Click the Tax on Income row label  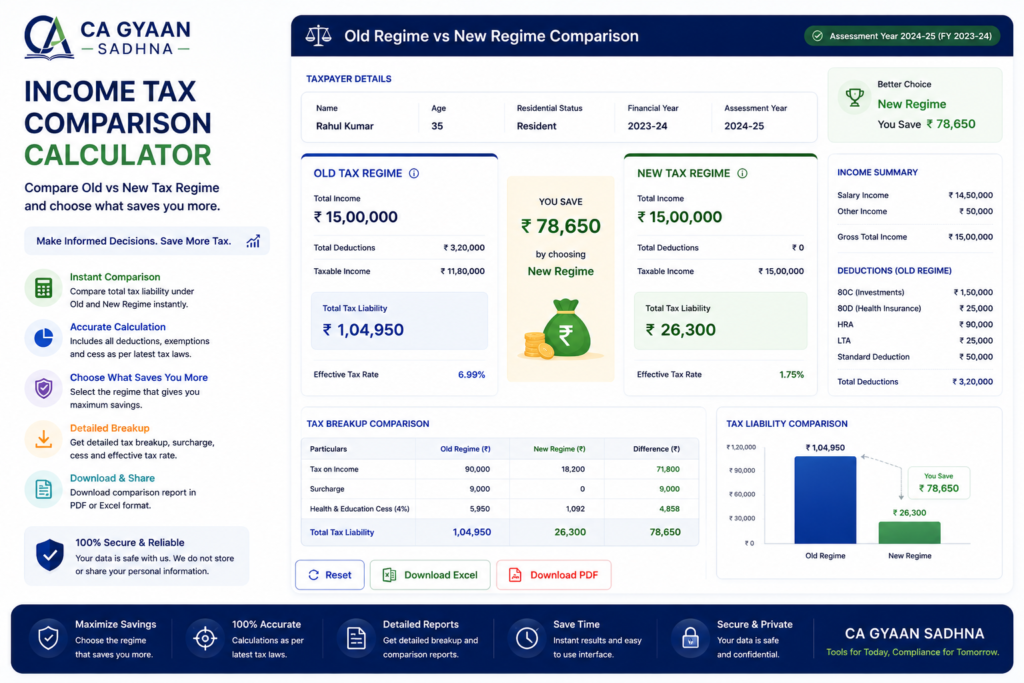pyautogui.click(x=334, y=469)
